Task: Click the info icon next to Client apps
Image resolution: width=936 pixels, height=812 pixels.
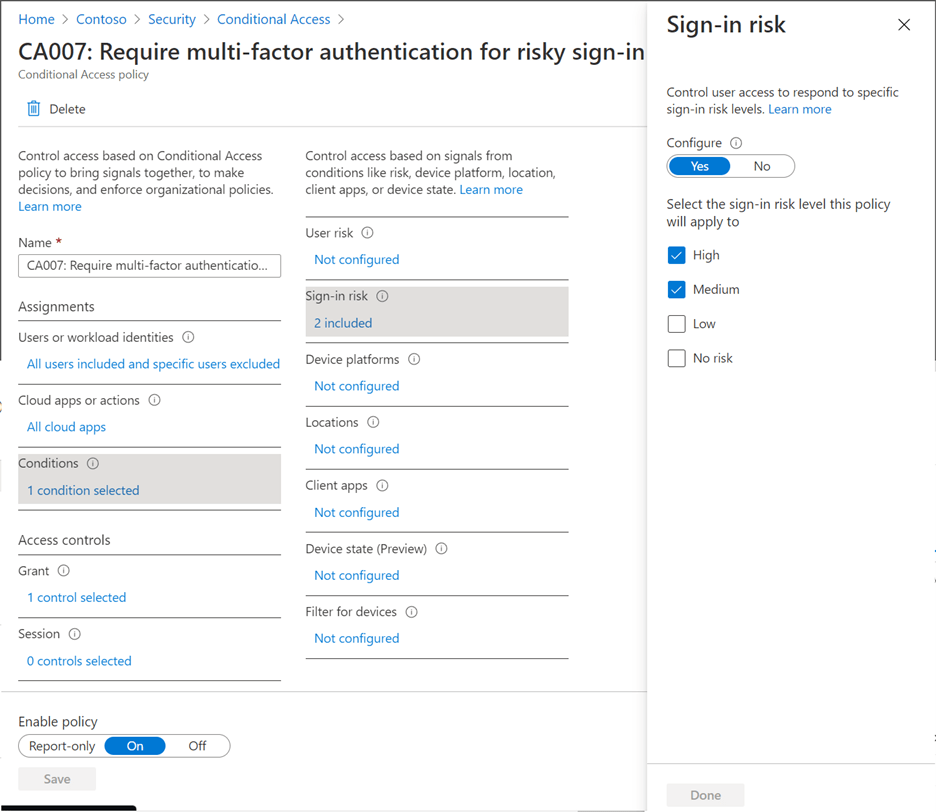Action: pos(383,485)
